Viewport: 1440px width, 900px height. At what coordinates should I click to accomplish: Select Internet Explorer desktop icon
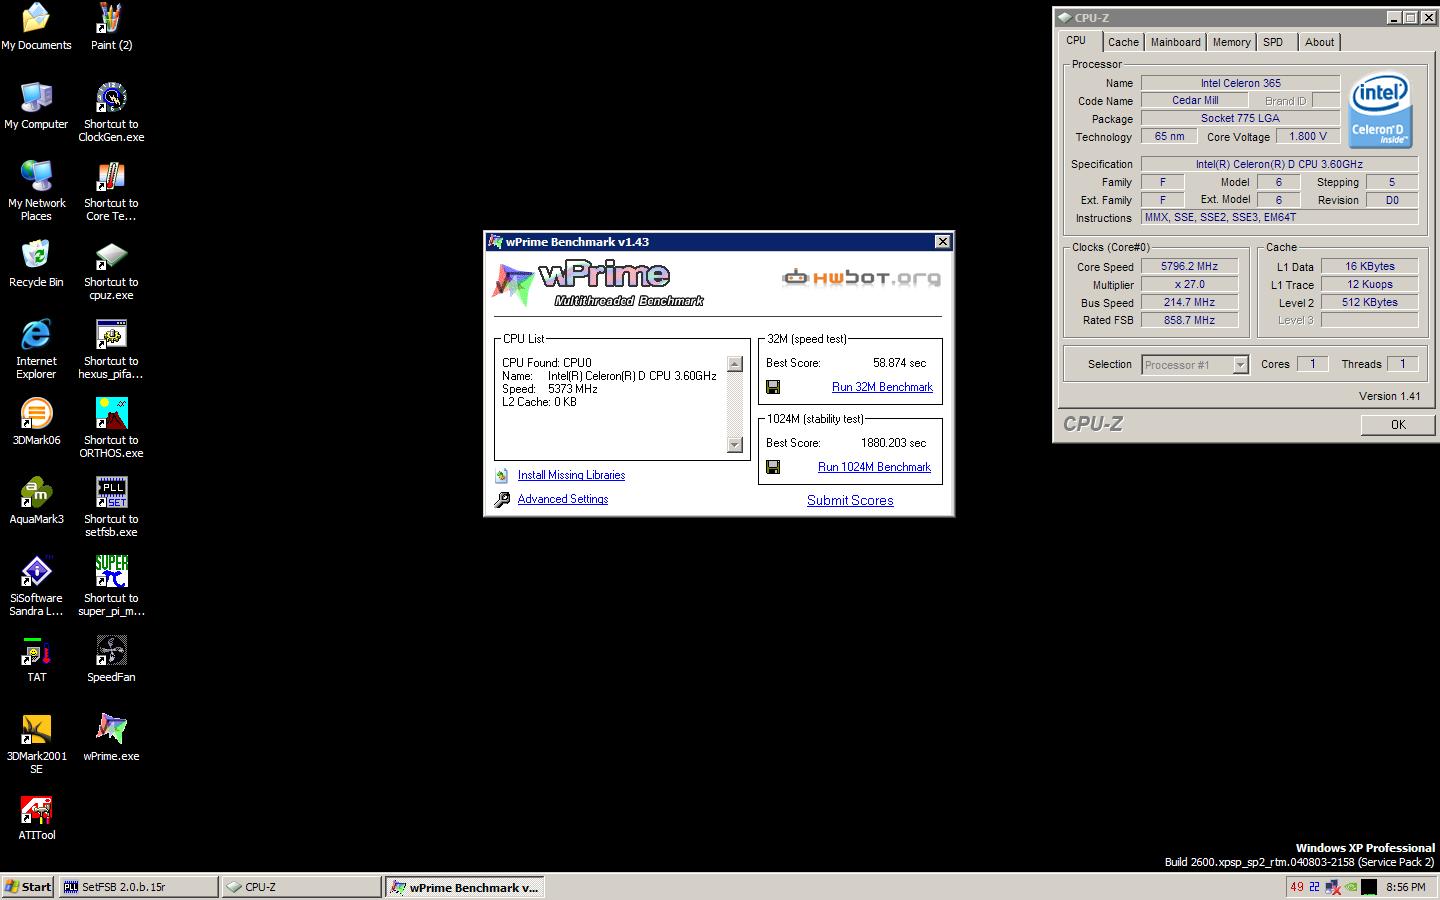36,348
